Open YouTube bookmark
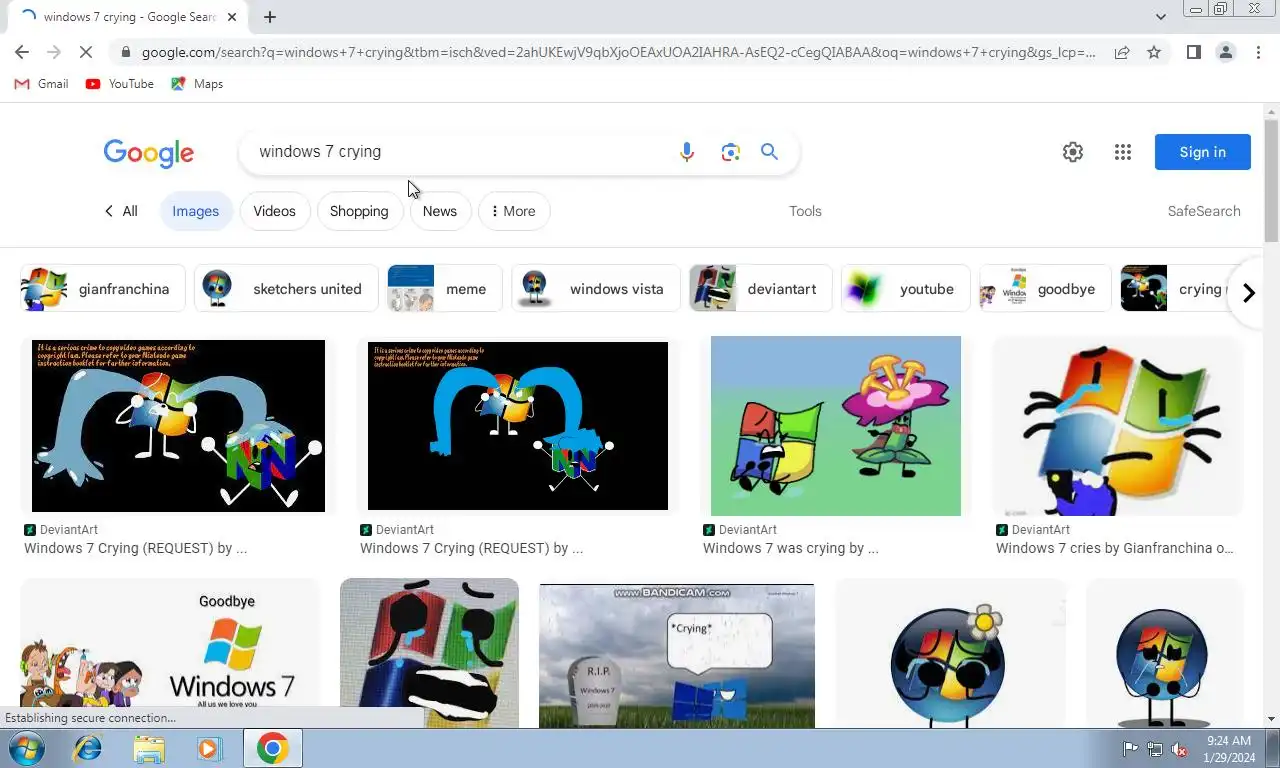The image size is (1280, 768). click(x=120, y=84)
